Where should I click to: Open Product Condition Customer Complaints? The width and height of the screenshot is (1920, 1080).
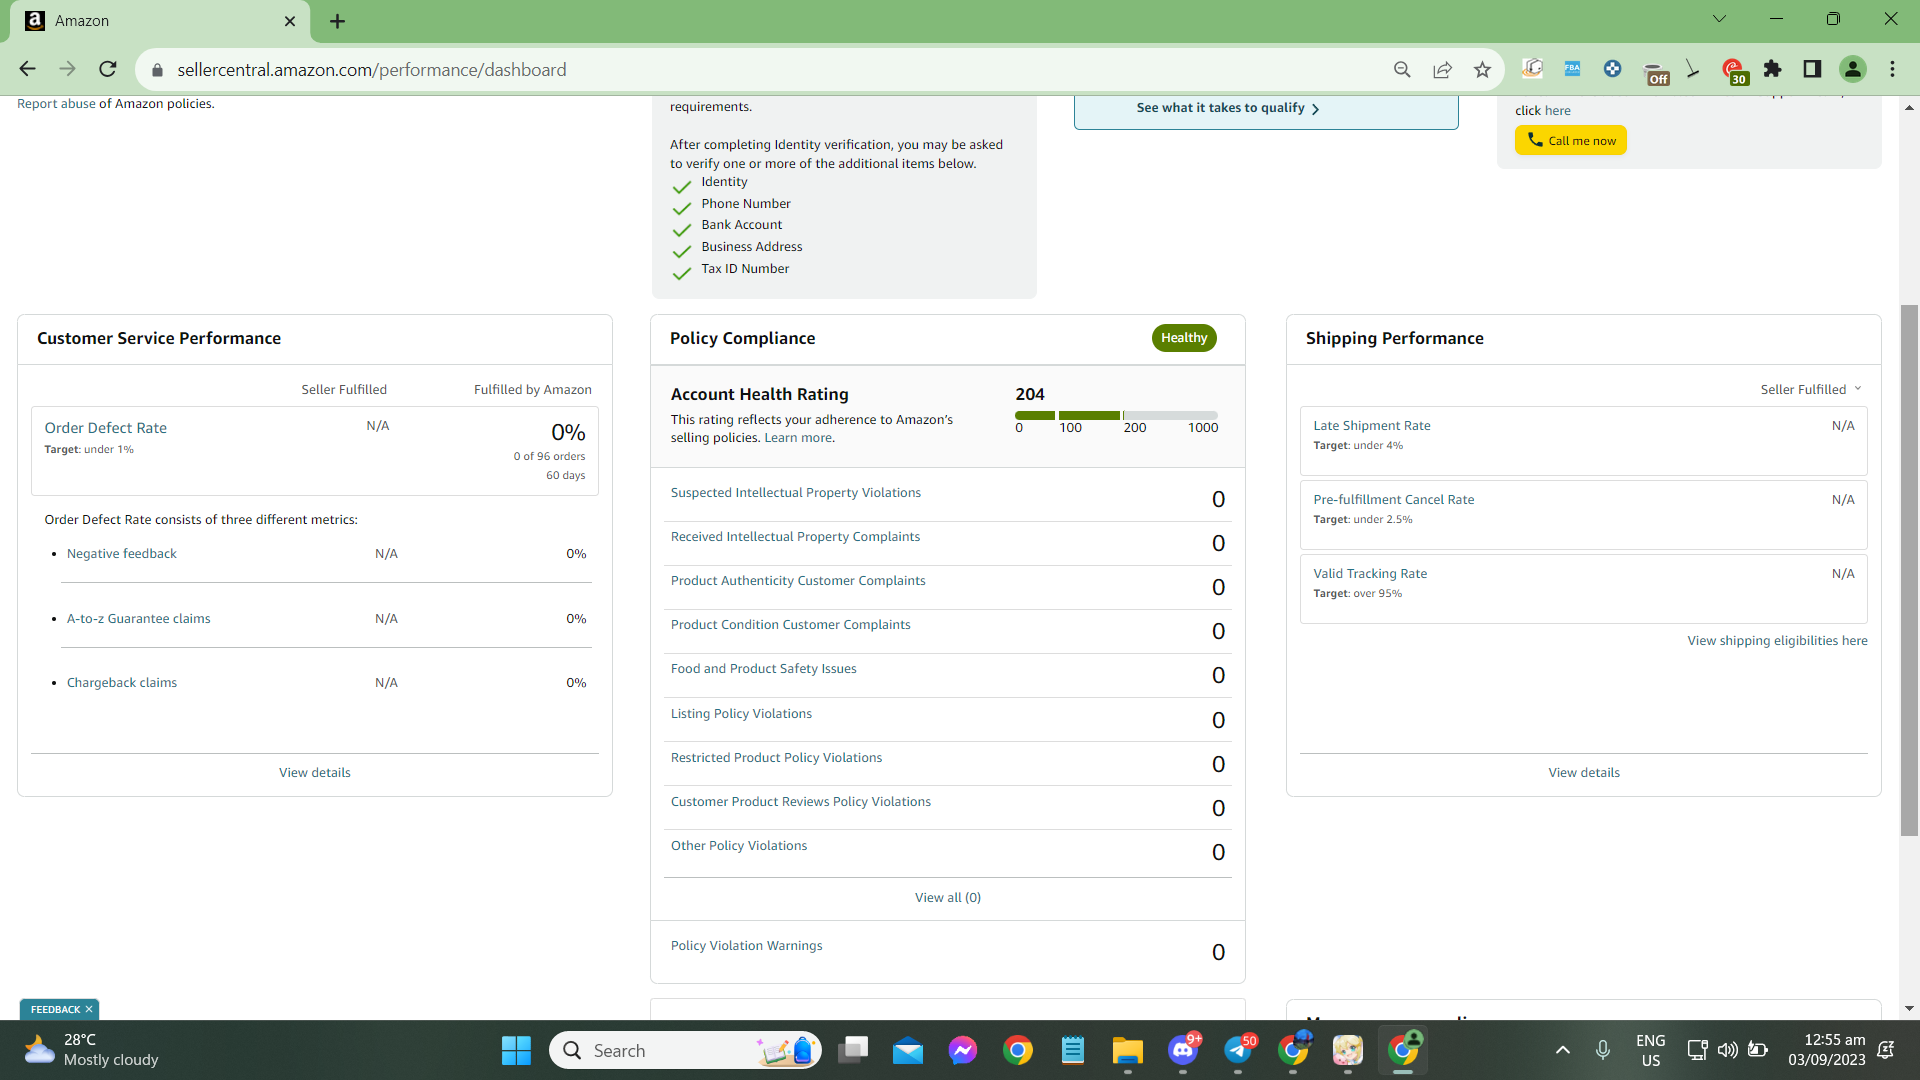[791, 625]
